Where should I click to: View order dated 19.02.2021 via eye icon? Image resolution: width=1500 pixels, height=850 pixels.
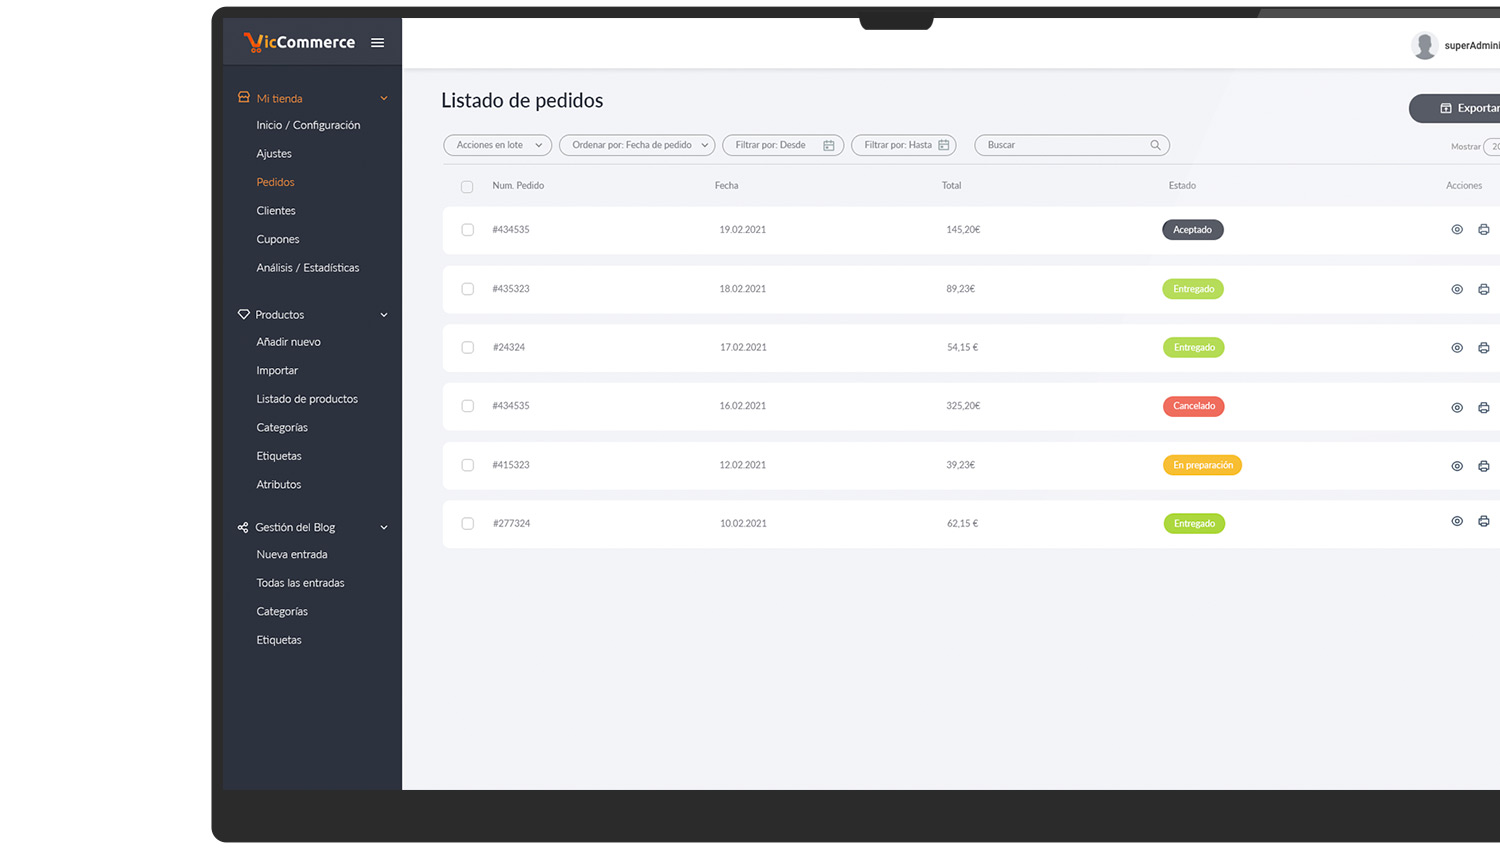point(1457,230)
